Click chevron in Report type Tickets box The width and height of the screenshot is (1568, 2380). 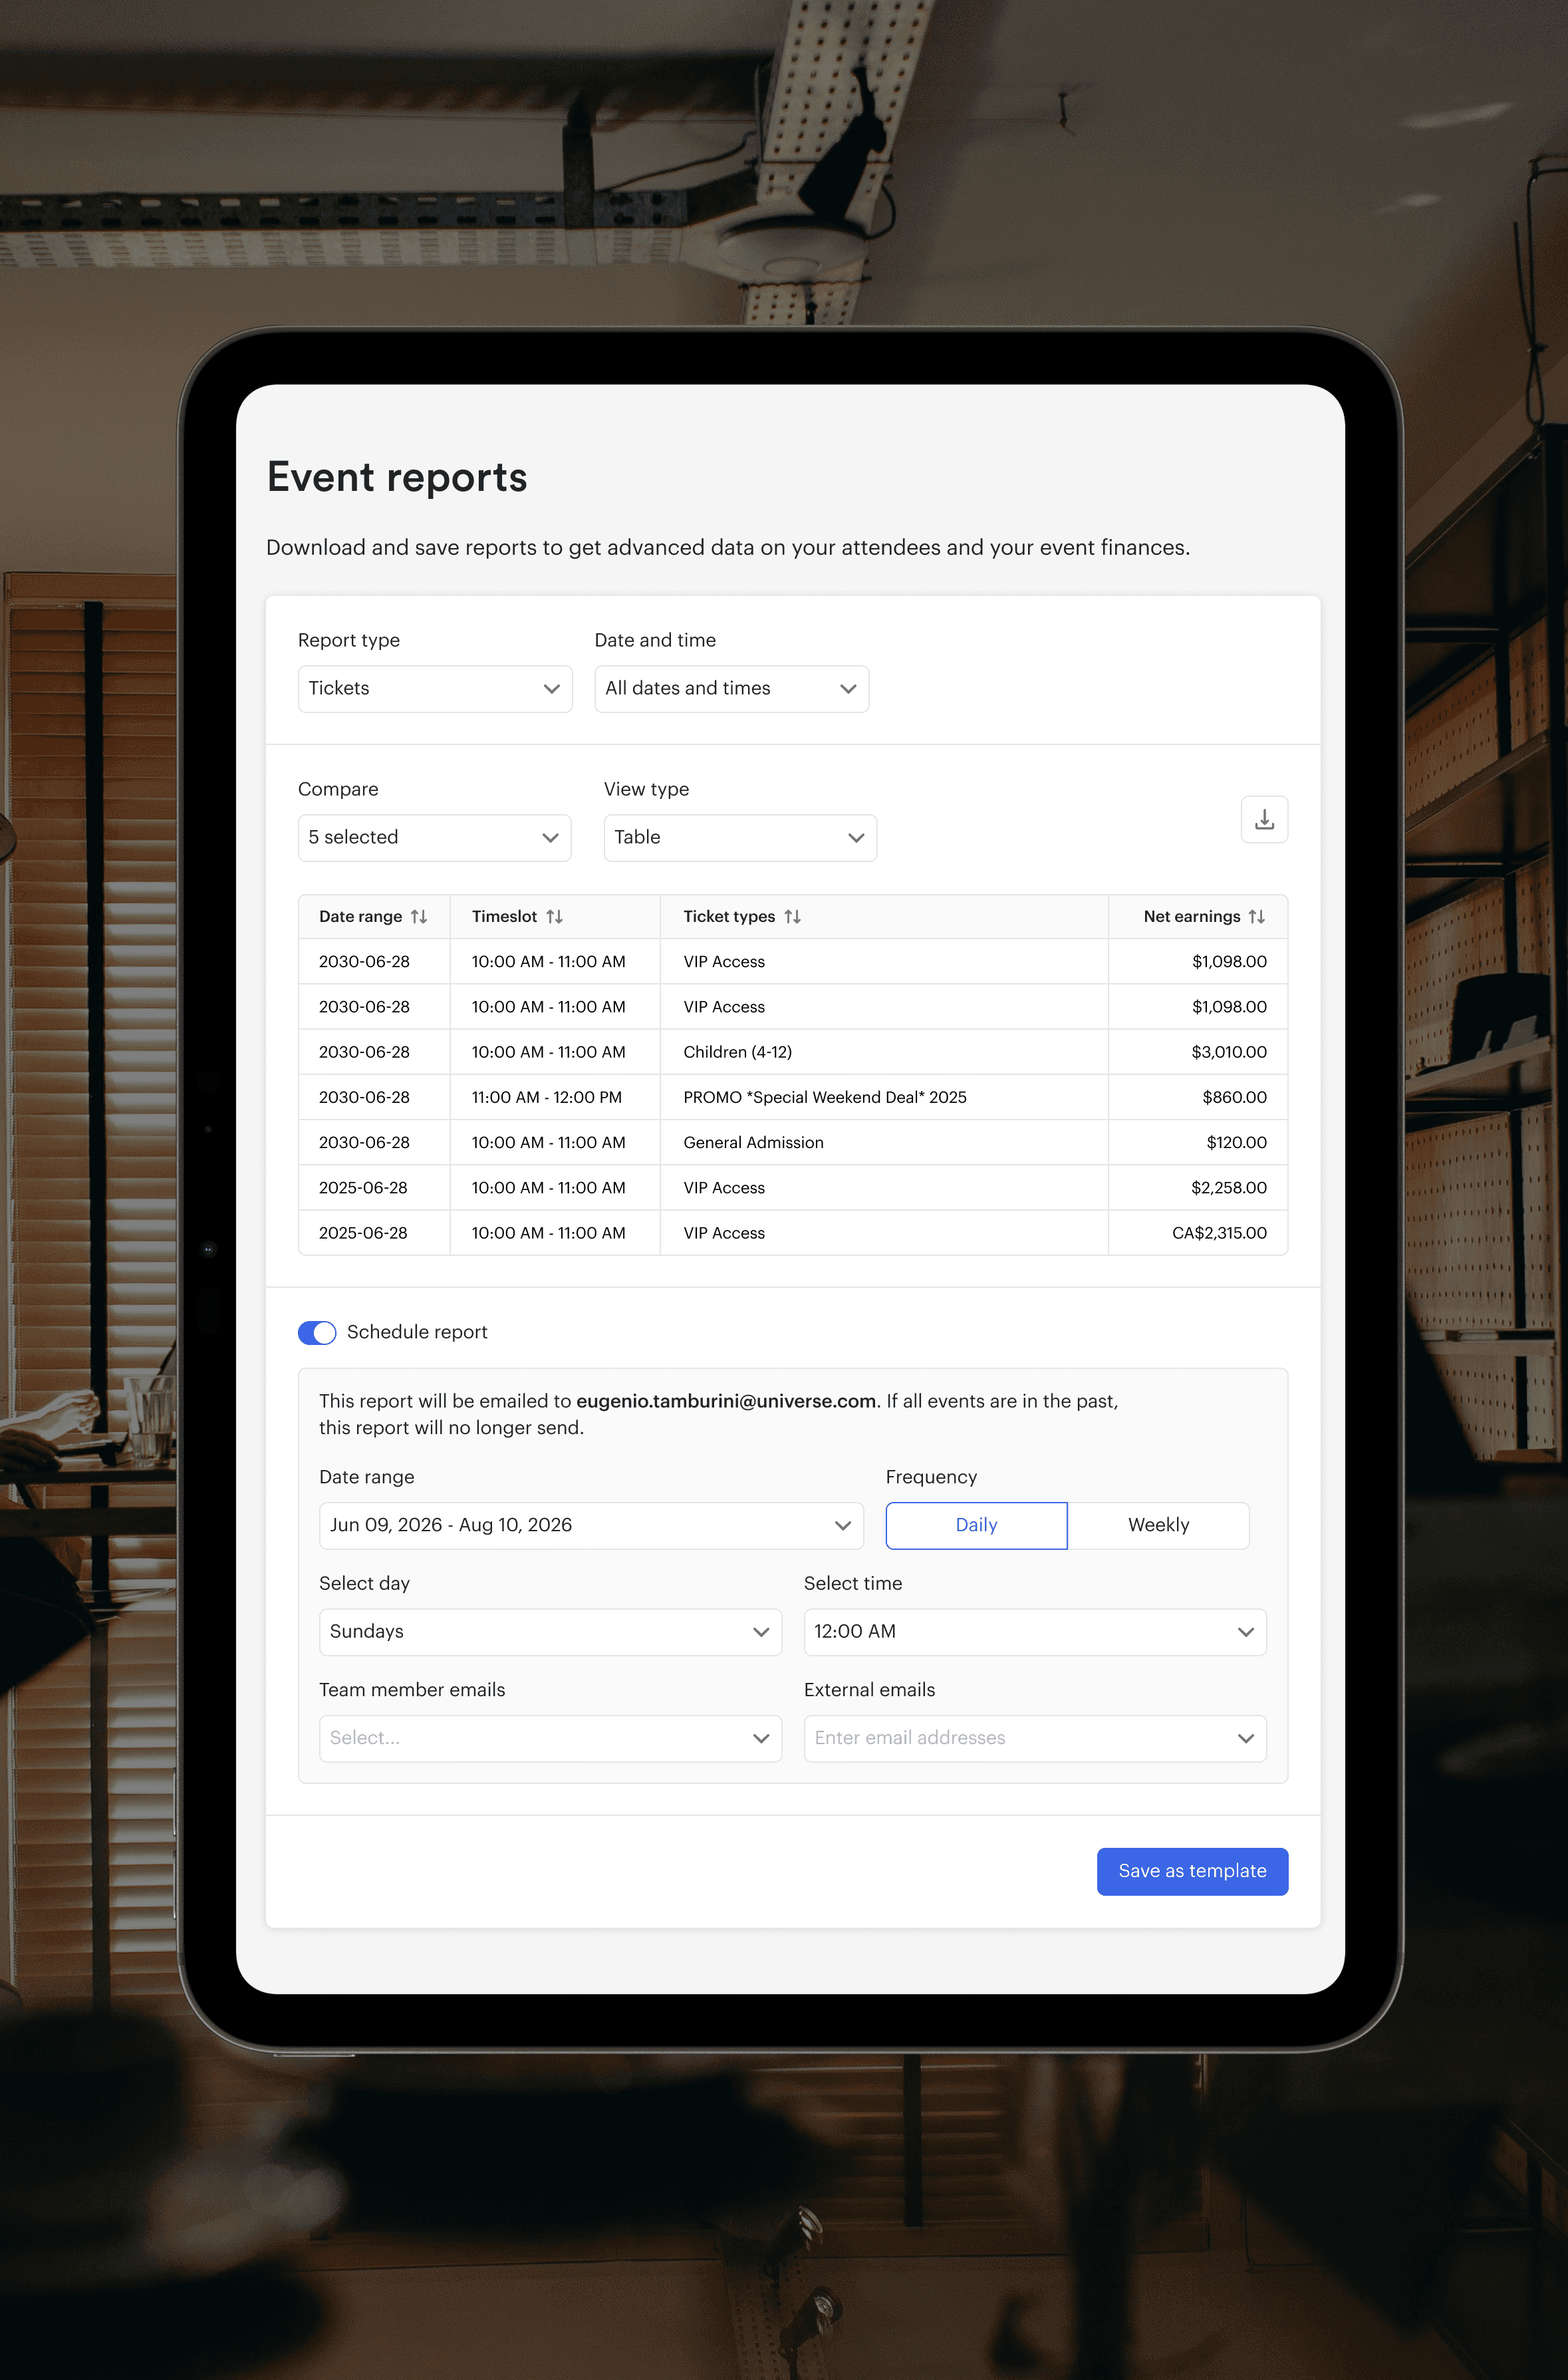click(551, 689)
